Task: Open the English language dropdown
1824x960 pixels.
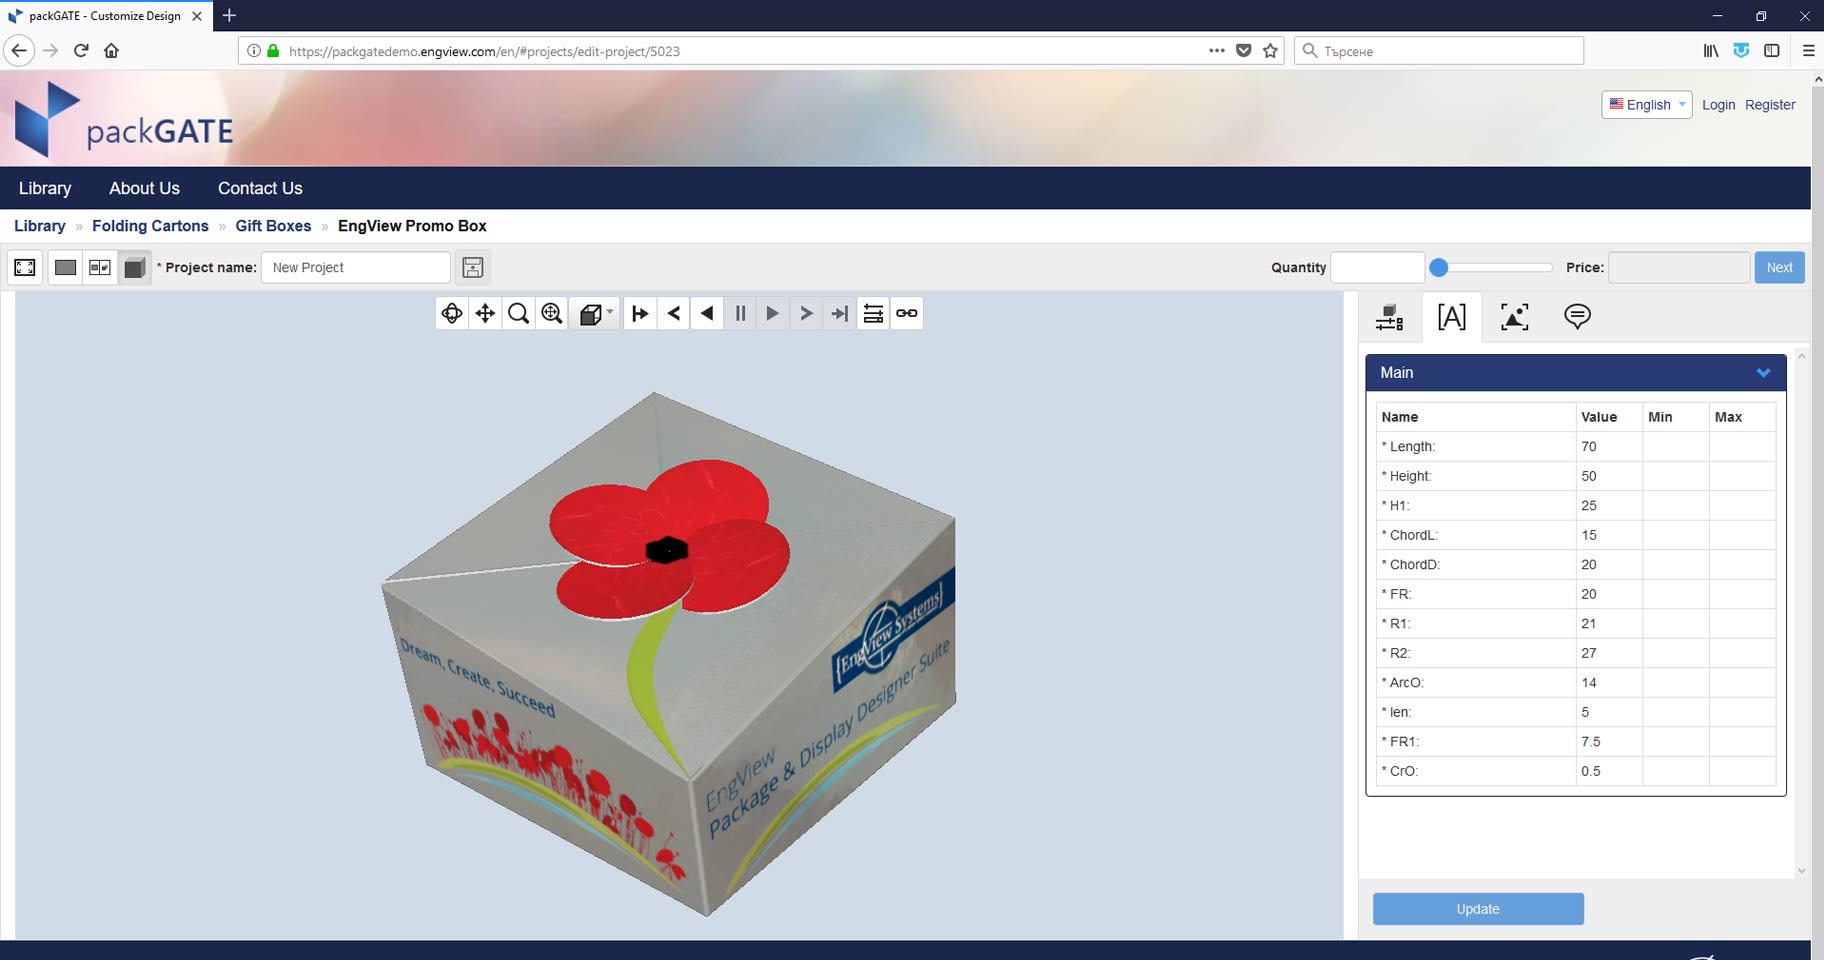Action: click(x=1647, y=105)
